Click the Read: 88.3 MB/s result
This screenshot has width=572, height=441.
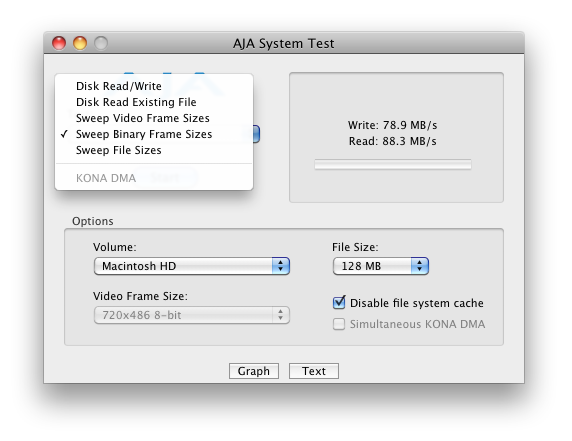click(x=393, y=141)
